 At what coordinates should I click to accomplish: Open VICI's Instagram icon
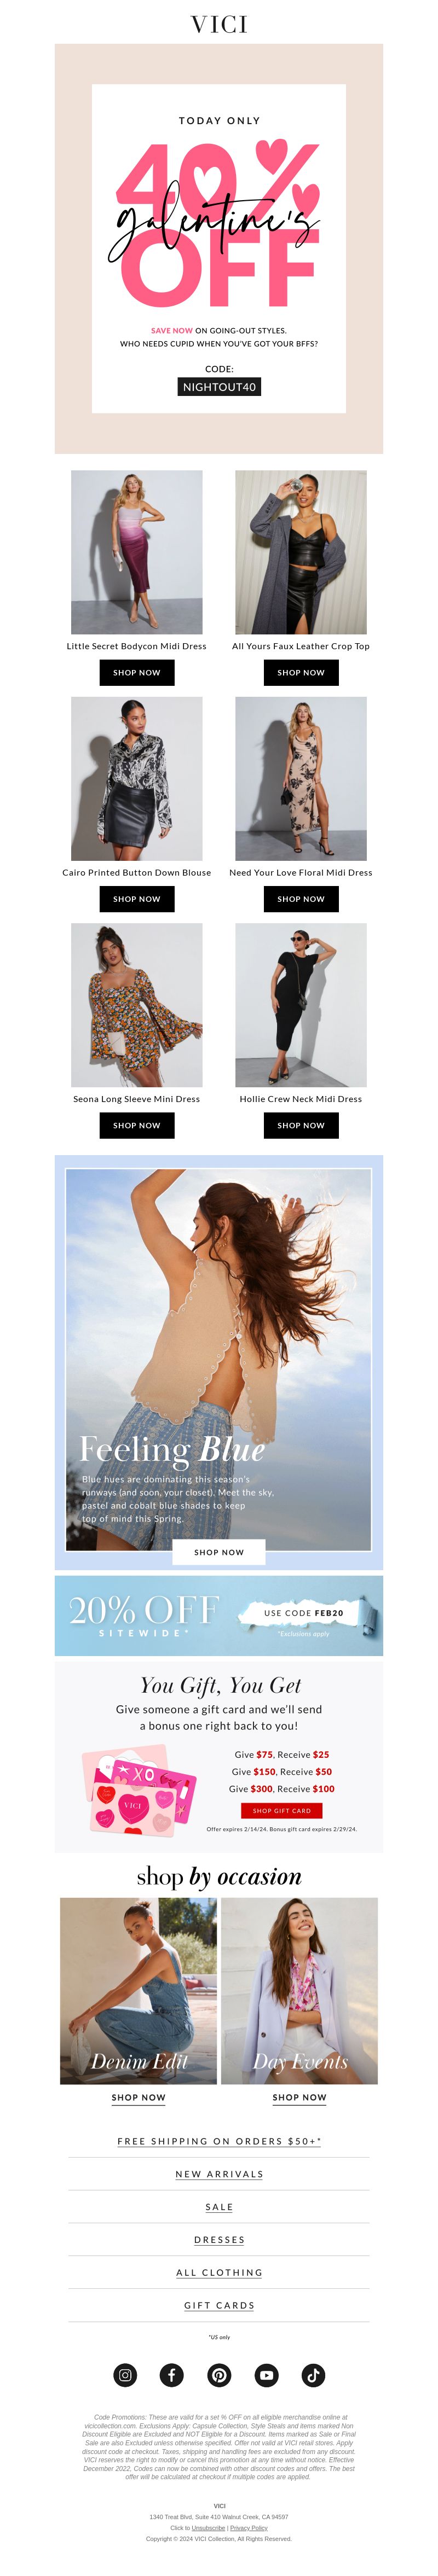[125, 2375]
